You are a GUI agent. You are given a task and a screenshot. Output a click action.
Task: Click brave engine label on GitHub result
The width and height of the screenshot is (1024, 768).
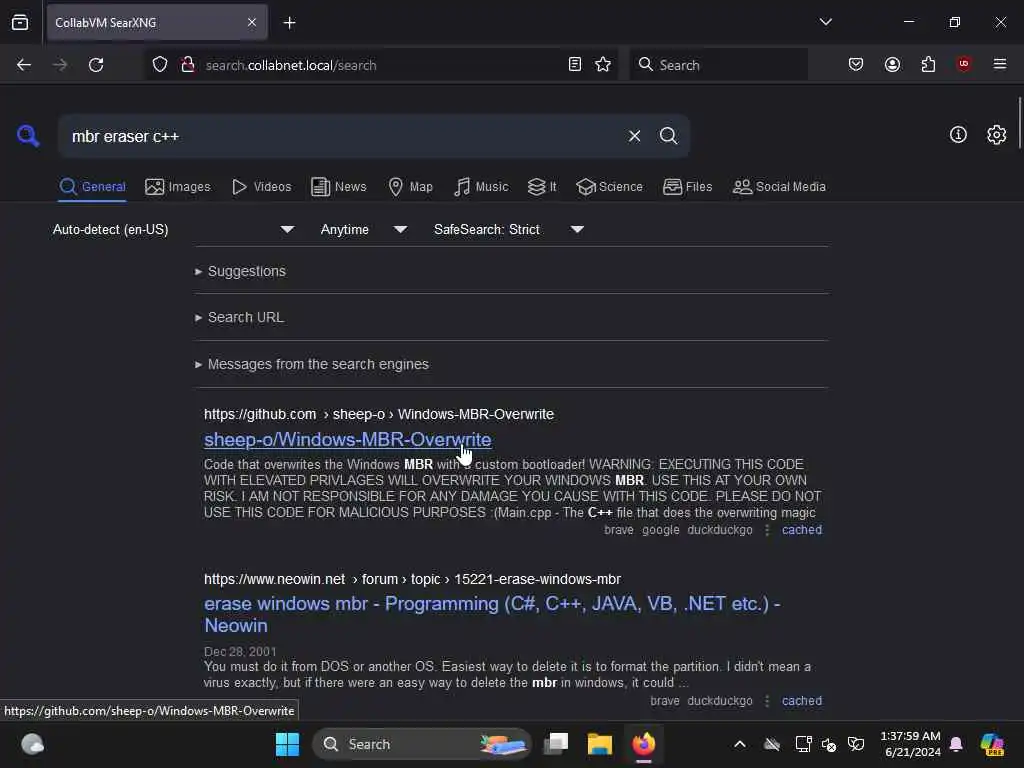pos(618,530)
